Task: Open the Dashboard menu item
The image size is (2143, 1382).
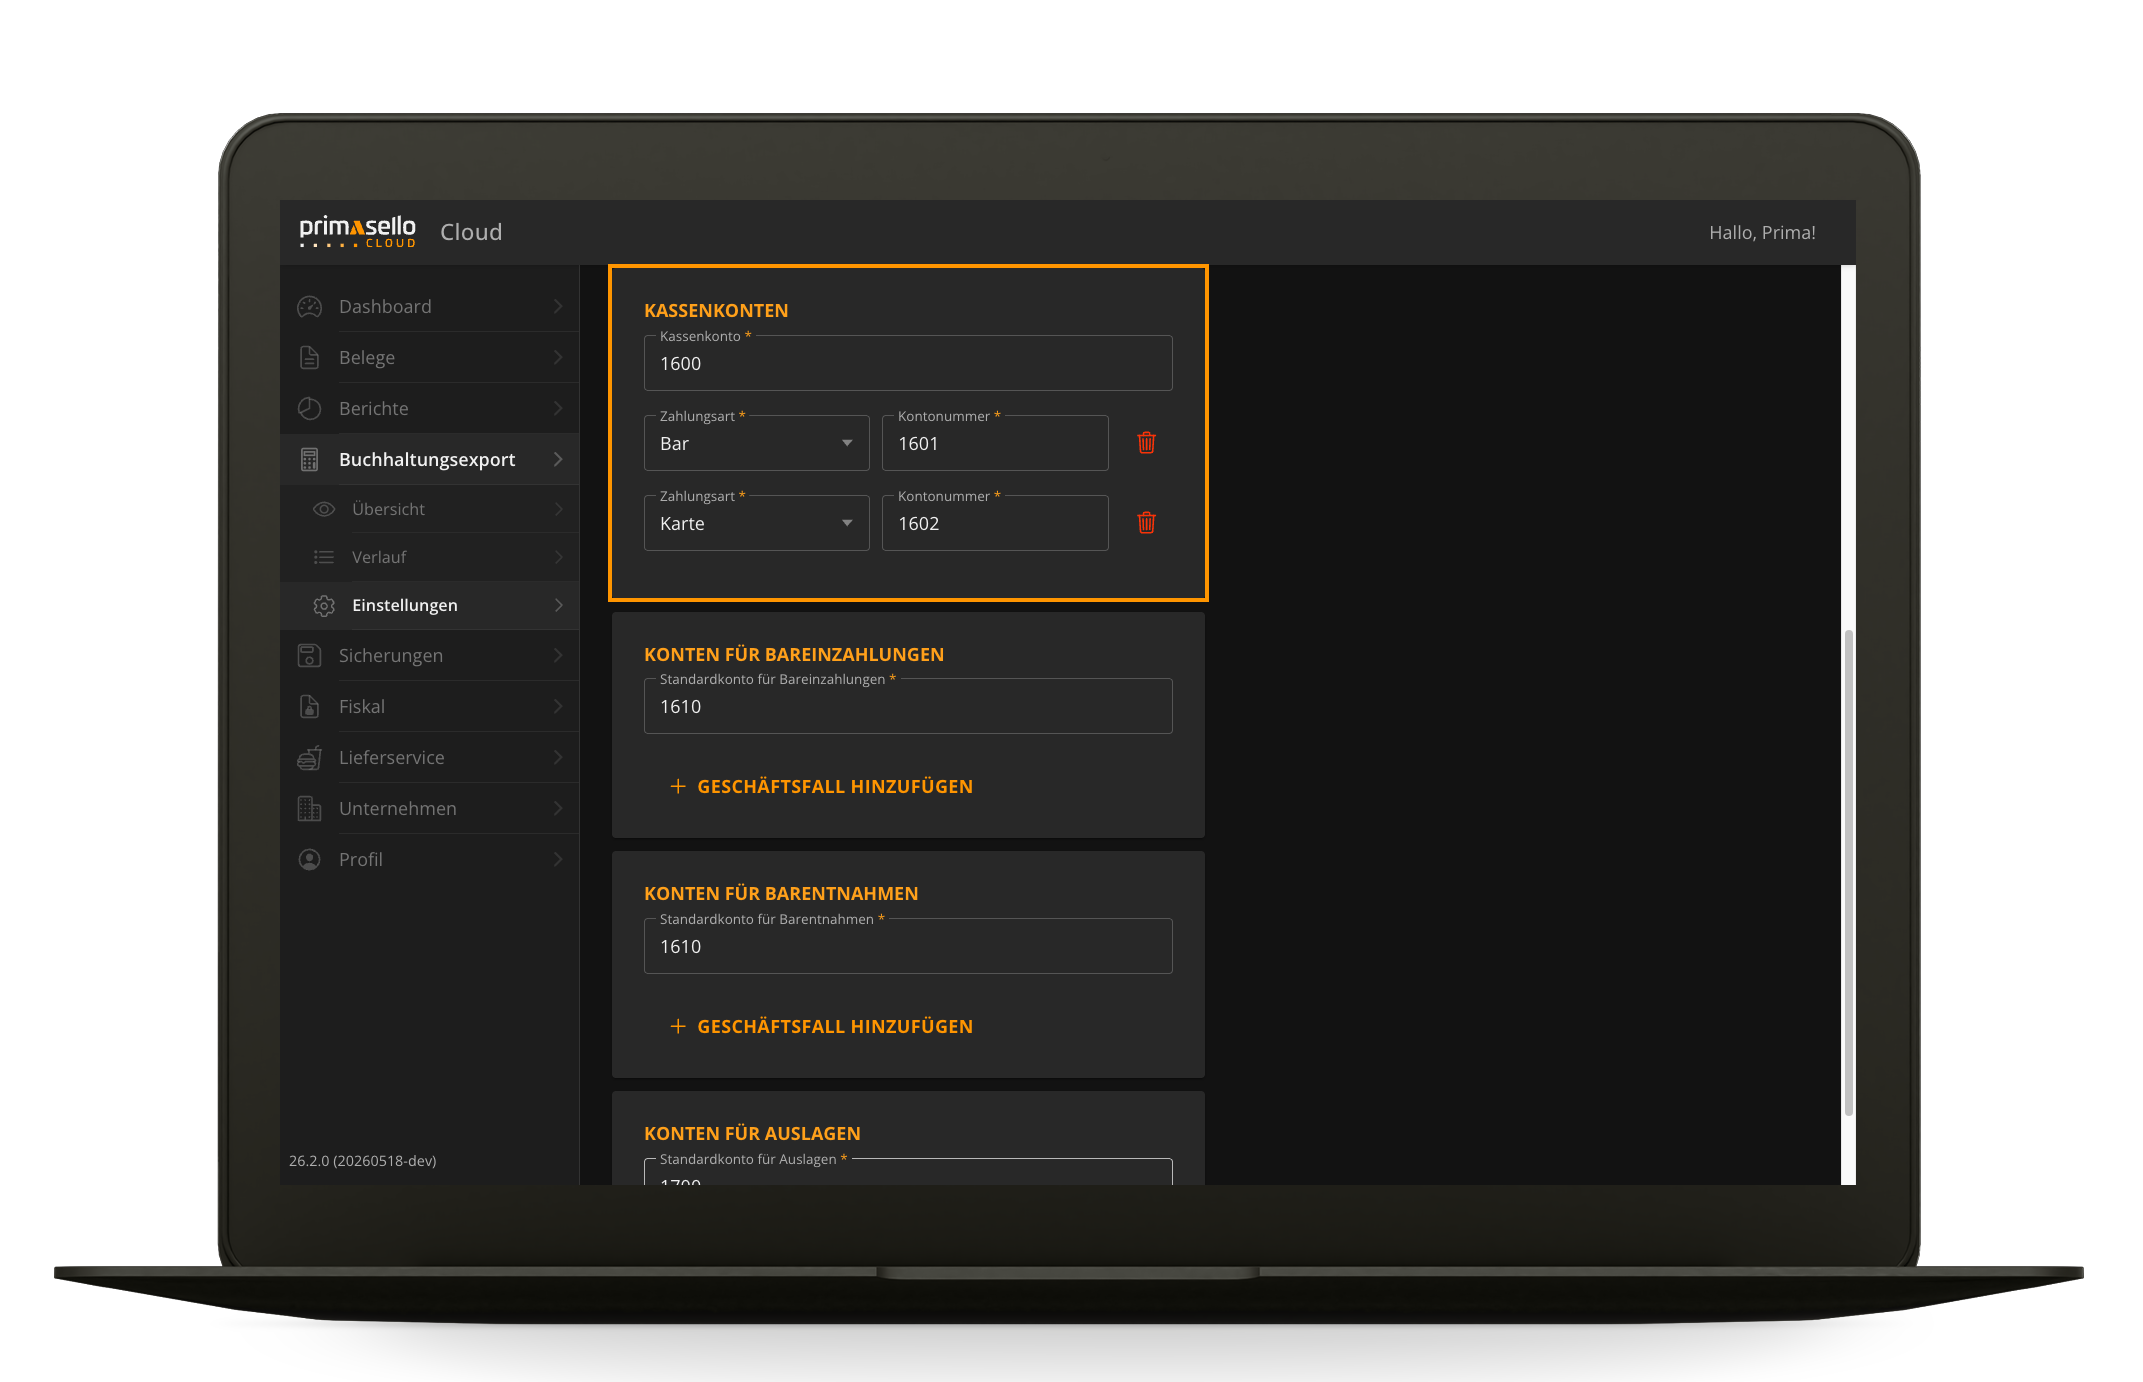Action: click(430, 307)
